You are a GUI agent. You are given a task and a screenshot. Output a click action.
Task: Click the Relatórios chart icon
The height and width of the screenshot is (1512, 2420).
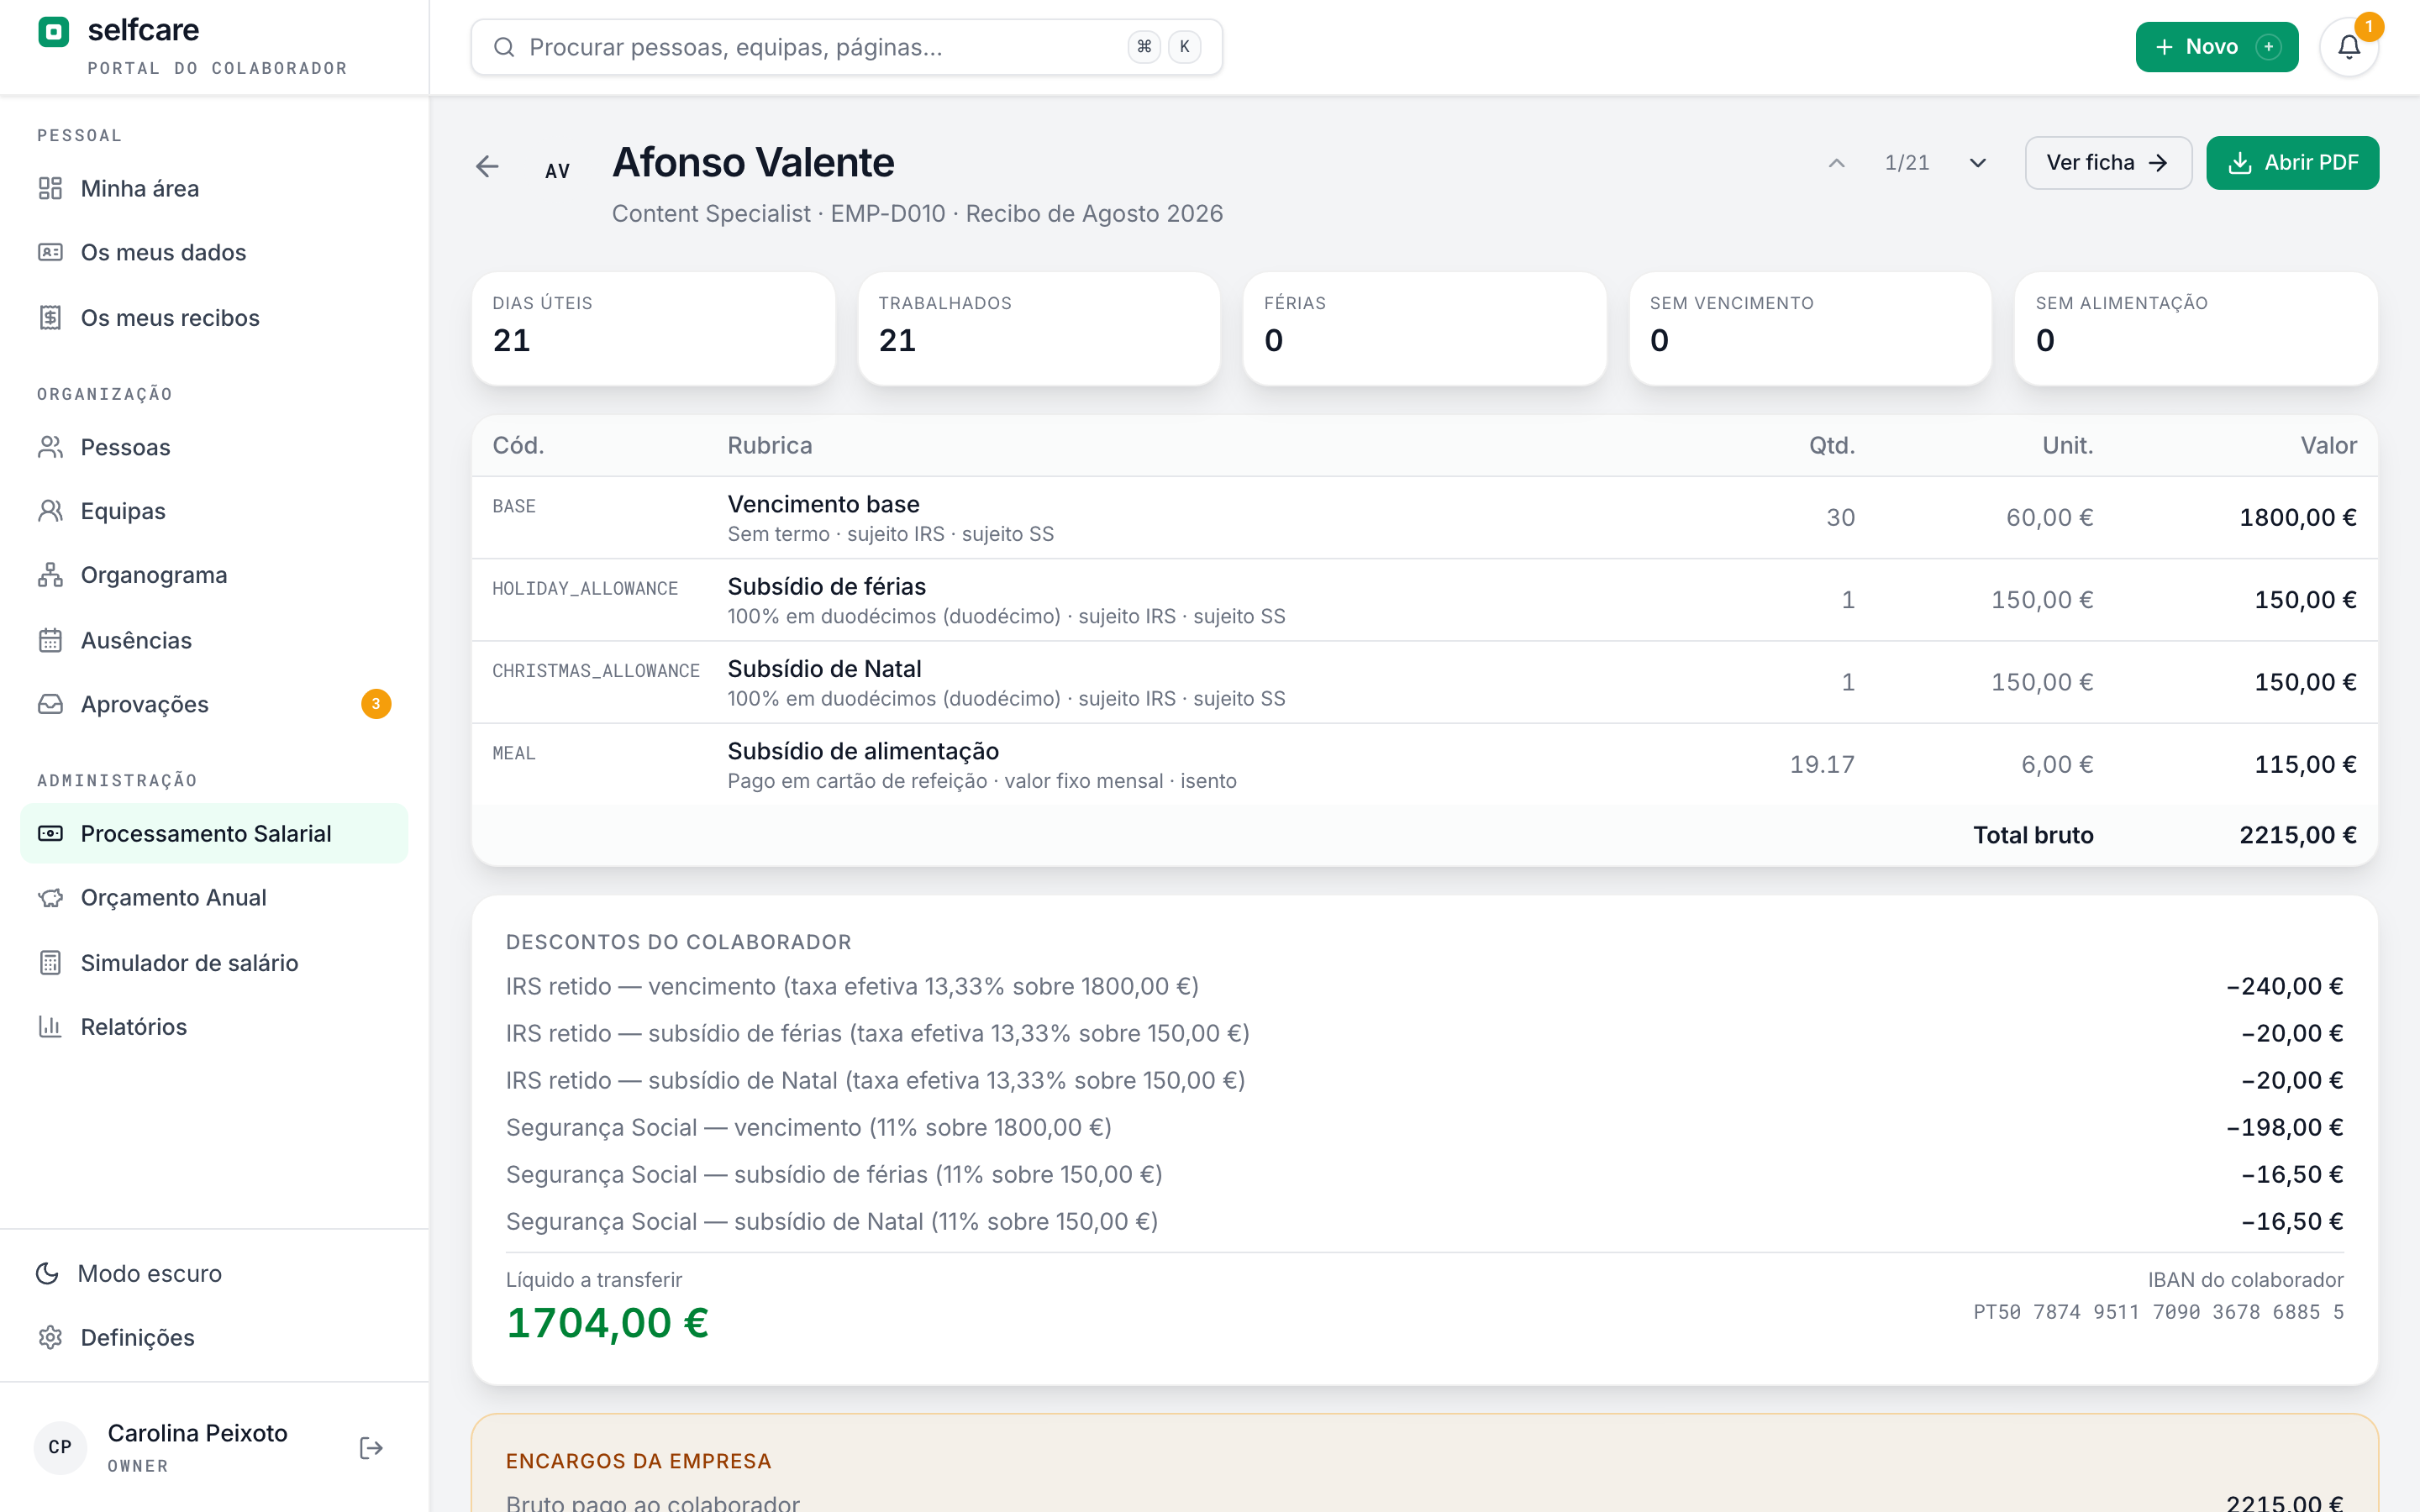(50, 1026)
